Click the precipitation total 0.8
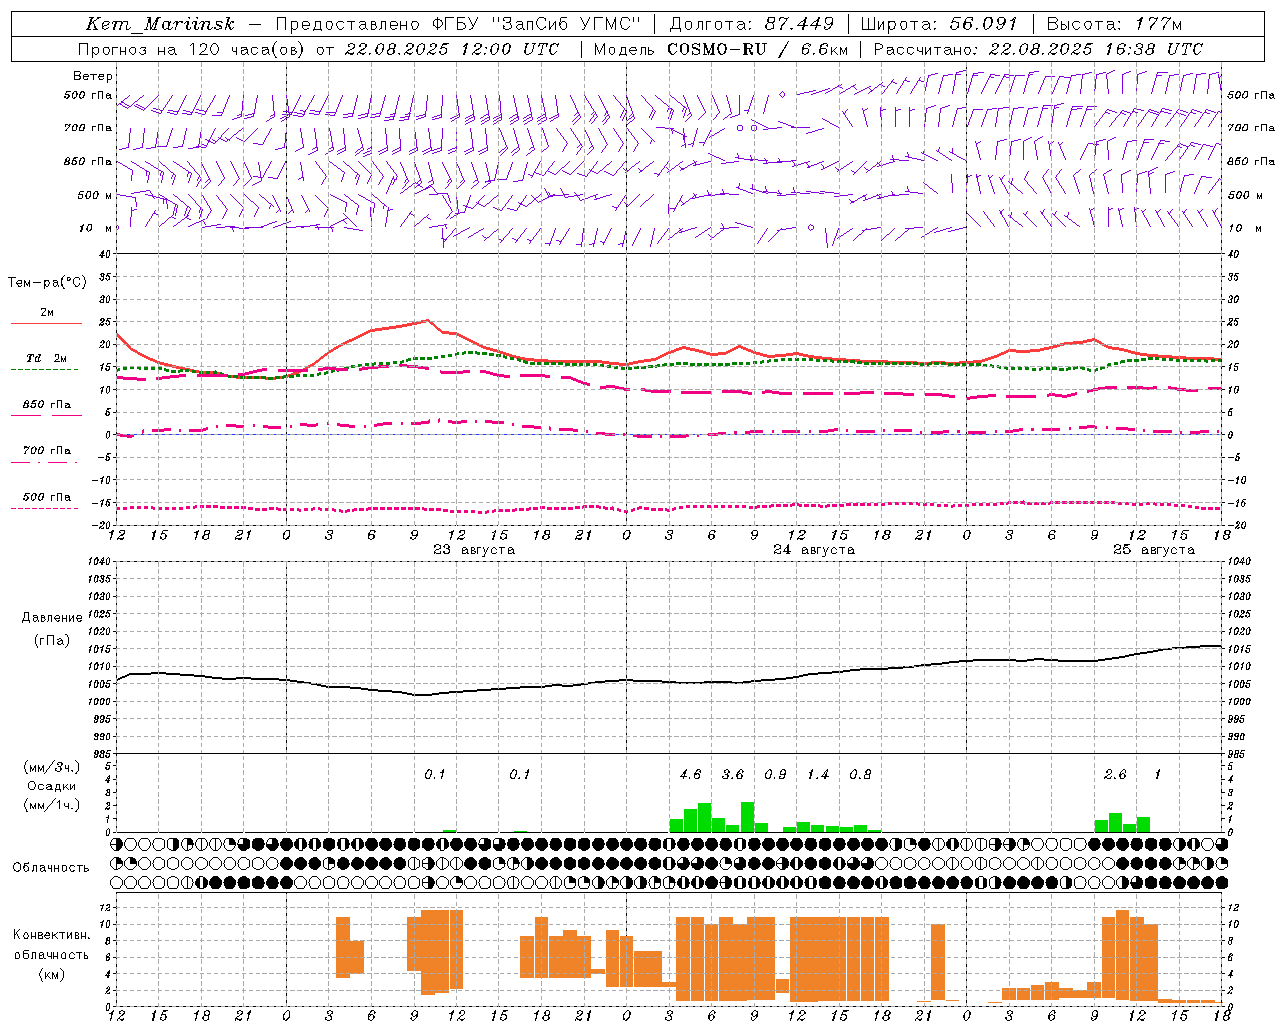Viewport: 1280px width, 1024px height. pos(860,775)
